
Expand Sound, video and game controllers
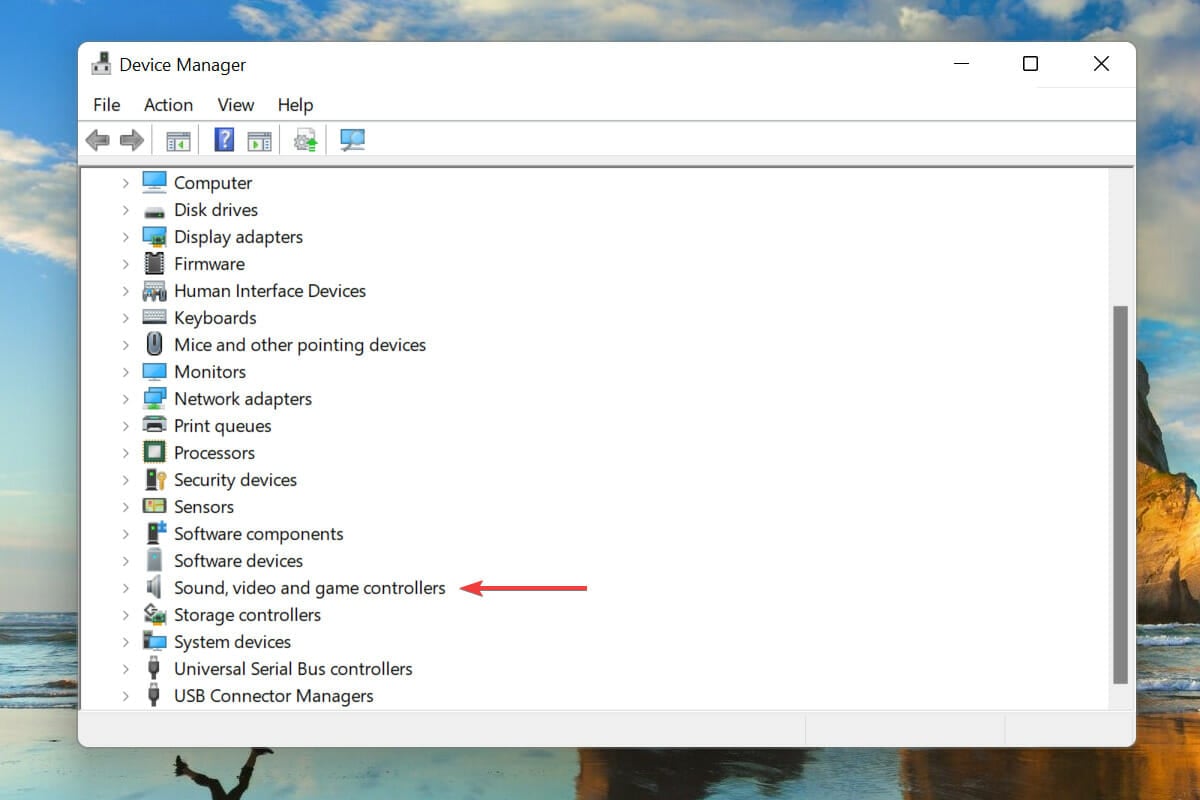[125, 587]
